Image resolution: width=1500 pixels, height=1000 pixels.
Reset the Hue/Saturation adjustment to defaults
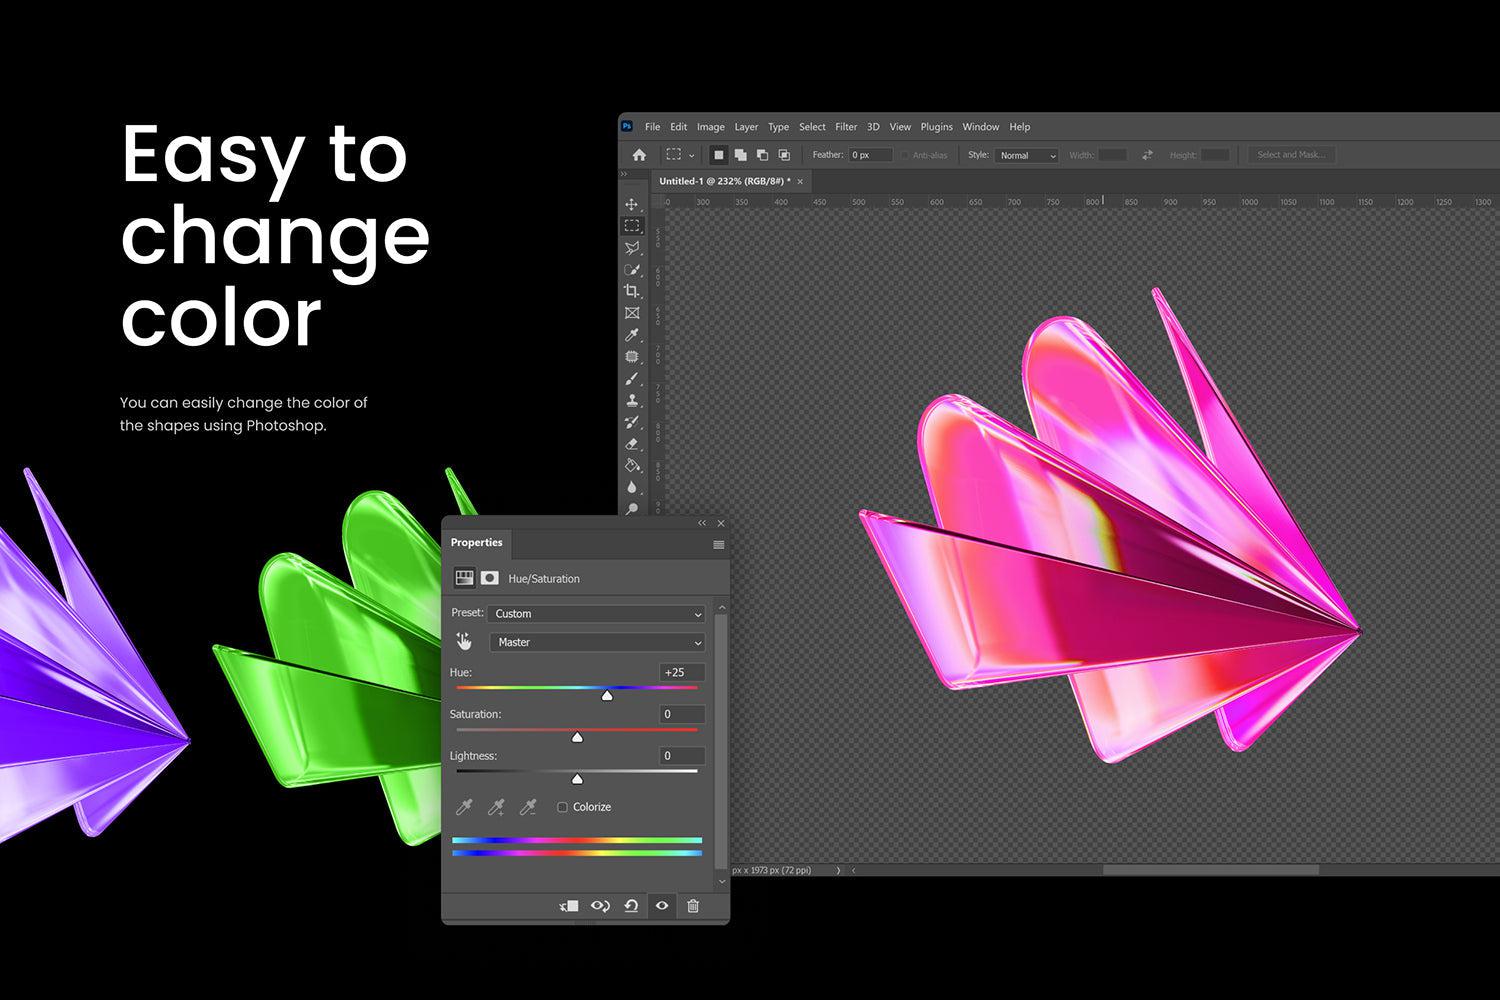tap(631, 905)
